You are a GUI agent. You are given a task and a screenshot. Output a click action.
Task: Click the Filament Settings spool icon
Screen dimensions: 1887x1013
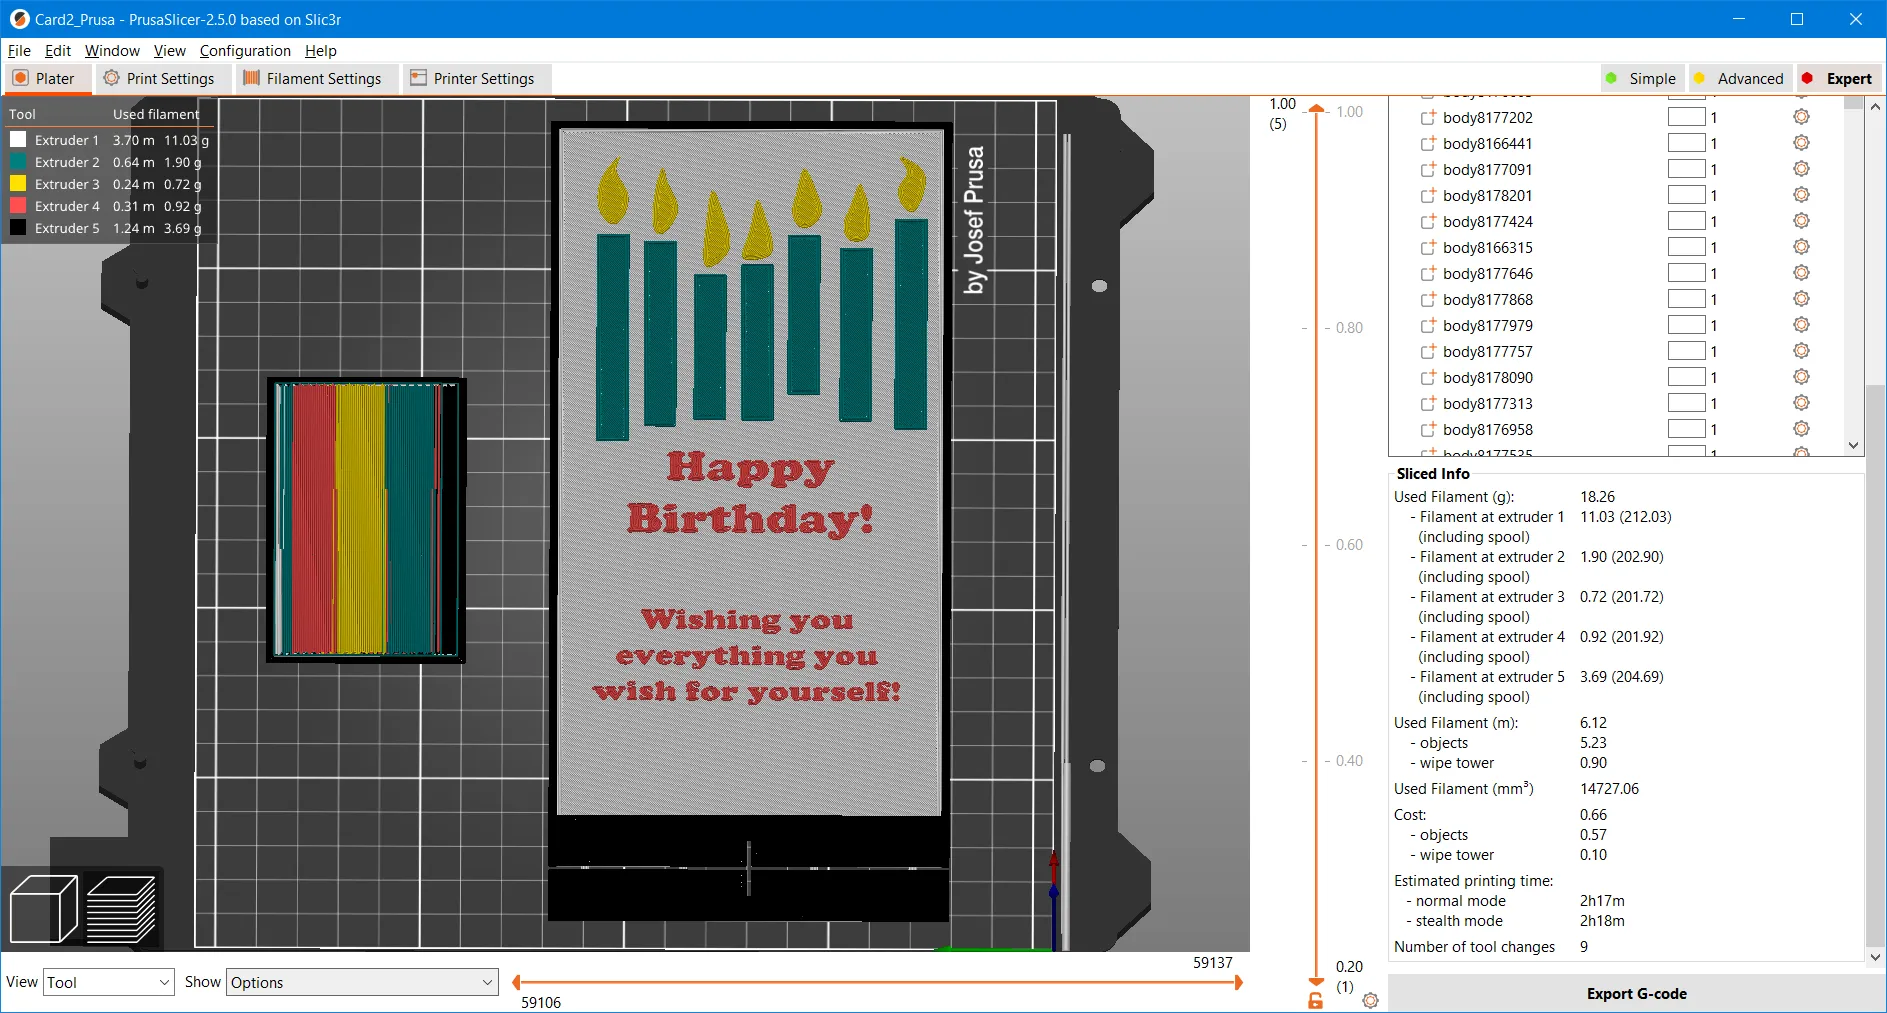point(250,78)
